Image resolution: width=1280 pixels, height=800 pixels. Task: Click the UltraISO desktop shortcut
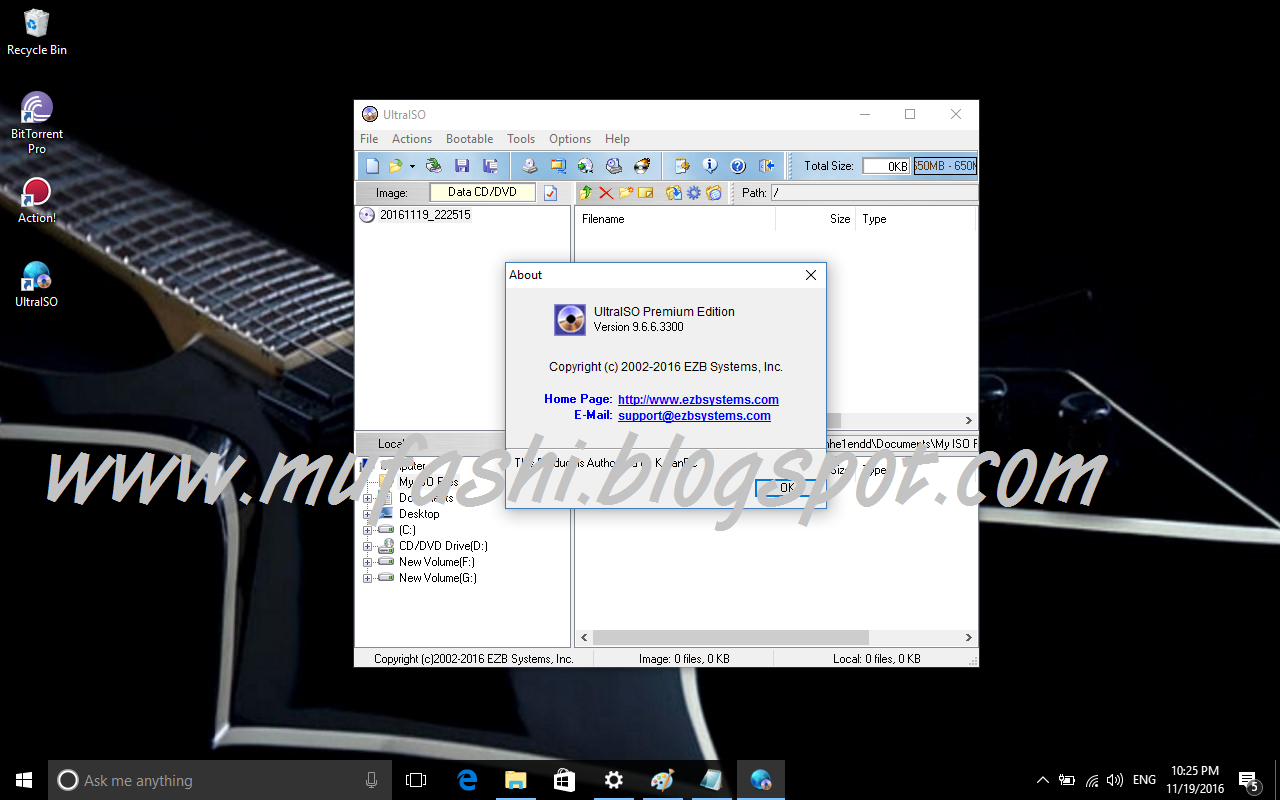[36, 284]
